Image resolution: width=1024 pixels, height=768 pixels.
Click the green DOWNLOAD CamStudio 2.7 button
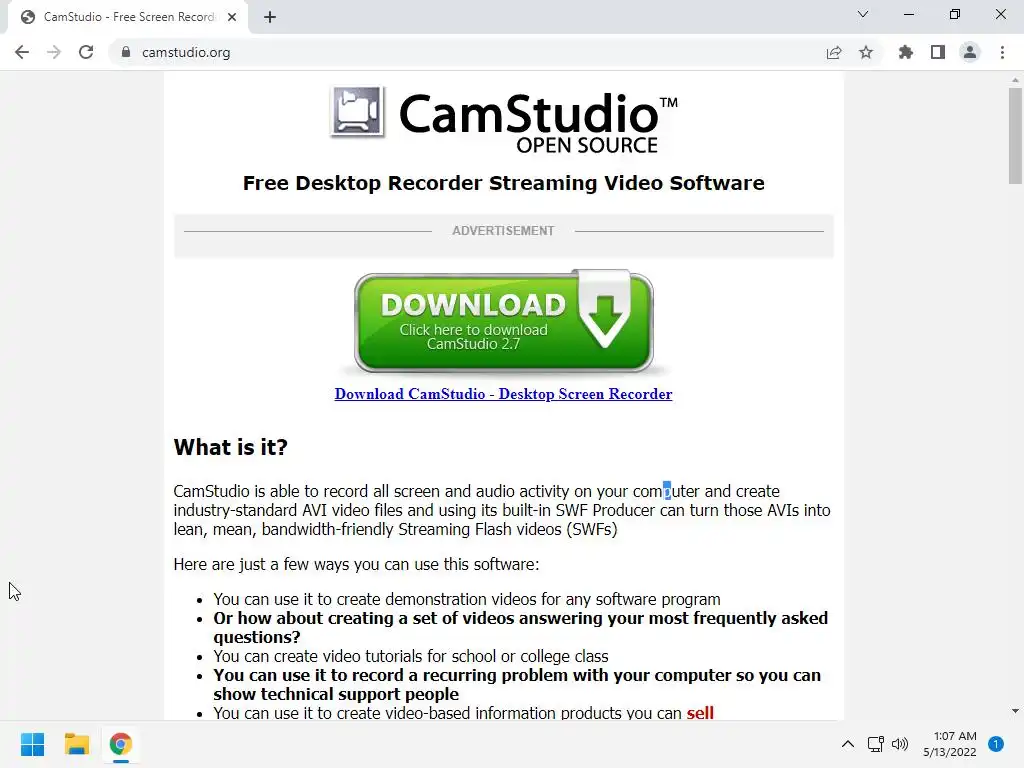(x=504, y=321)
